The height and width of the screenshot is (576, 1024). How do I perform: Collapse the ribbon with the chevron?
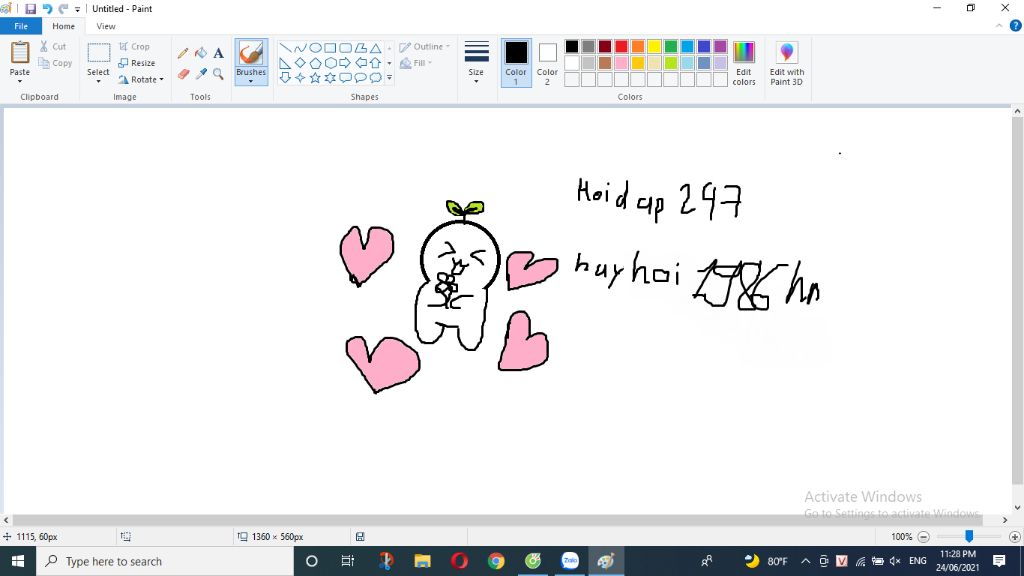pos(999,26)
